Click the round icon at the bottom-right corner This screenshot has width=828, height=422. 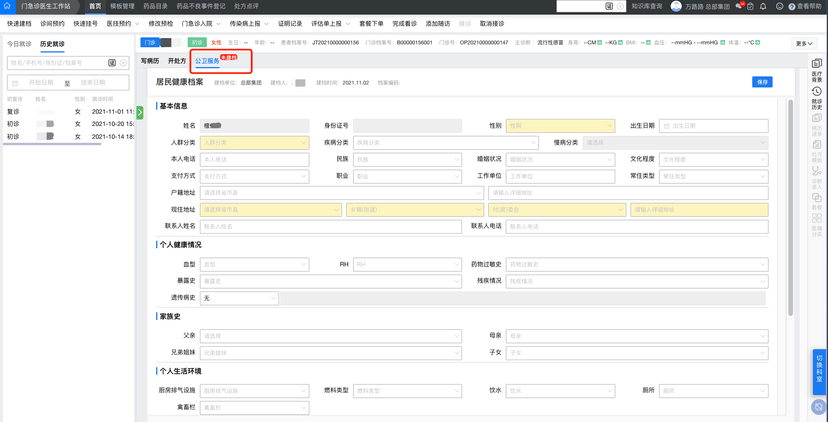(818, 407)
